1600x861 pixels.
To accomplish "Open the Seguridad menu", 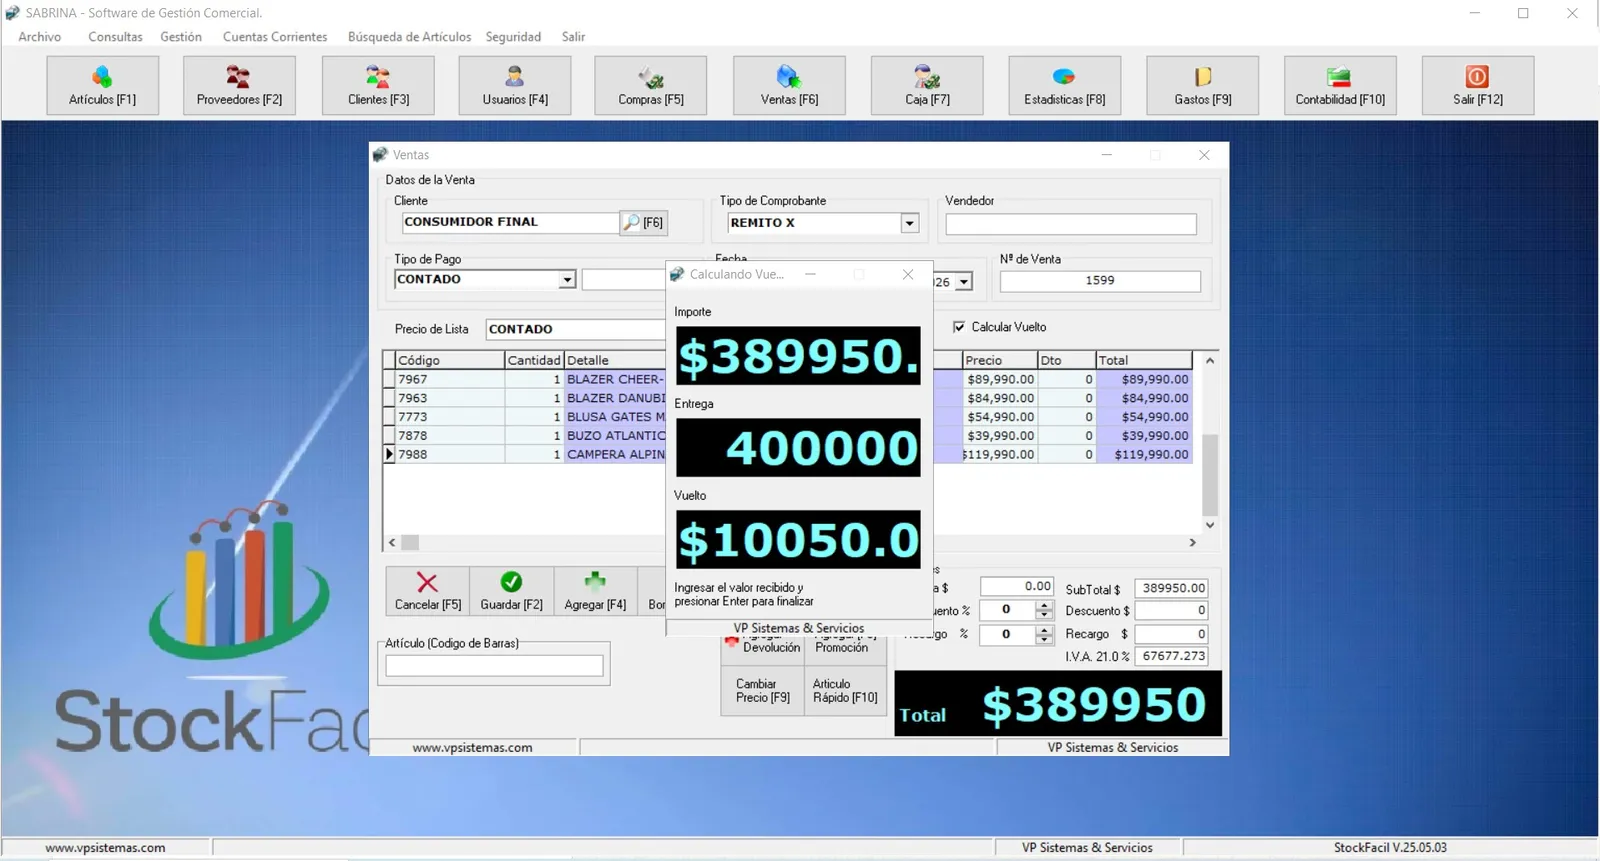I will [513, 37].
